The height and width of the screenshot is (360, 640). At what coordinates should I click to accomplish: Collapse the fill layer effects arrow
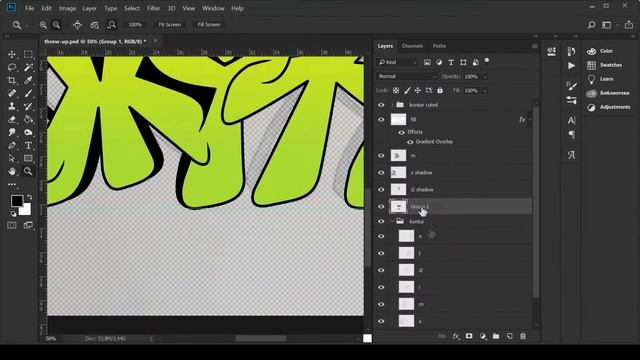tap(529, 120)
